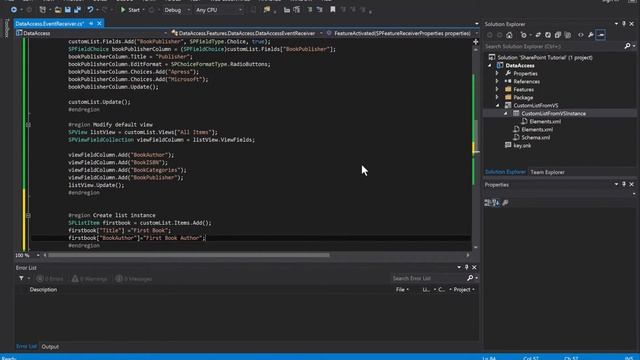640x360 pixels.
Task: Select key.snk in Solution Explorer
Action: coord(522,146)
